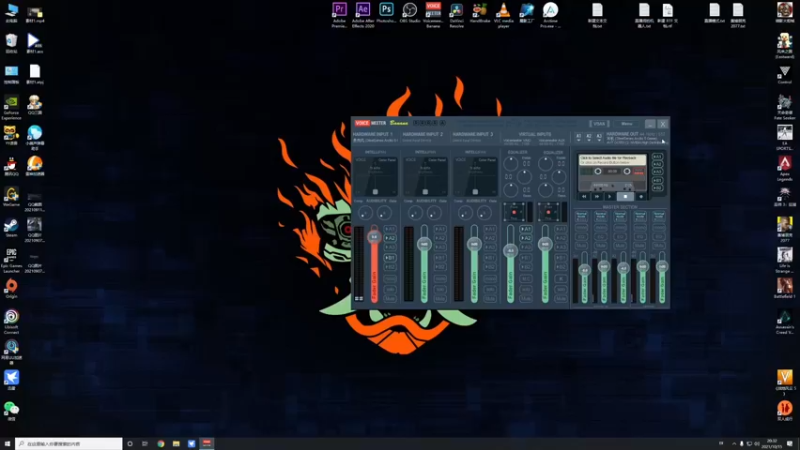Toggle A2 routing on Hardware Input 1
Screen dimensions: 800x450
point(390,238)
